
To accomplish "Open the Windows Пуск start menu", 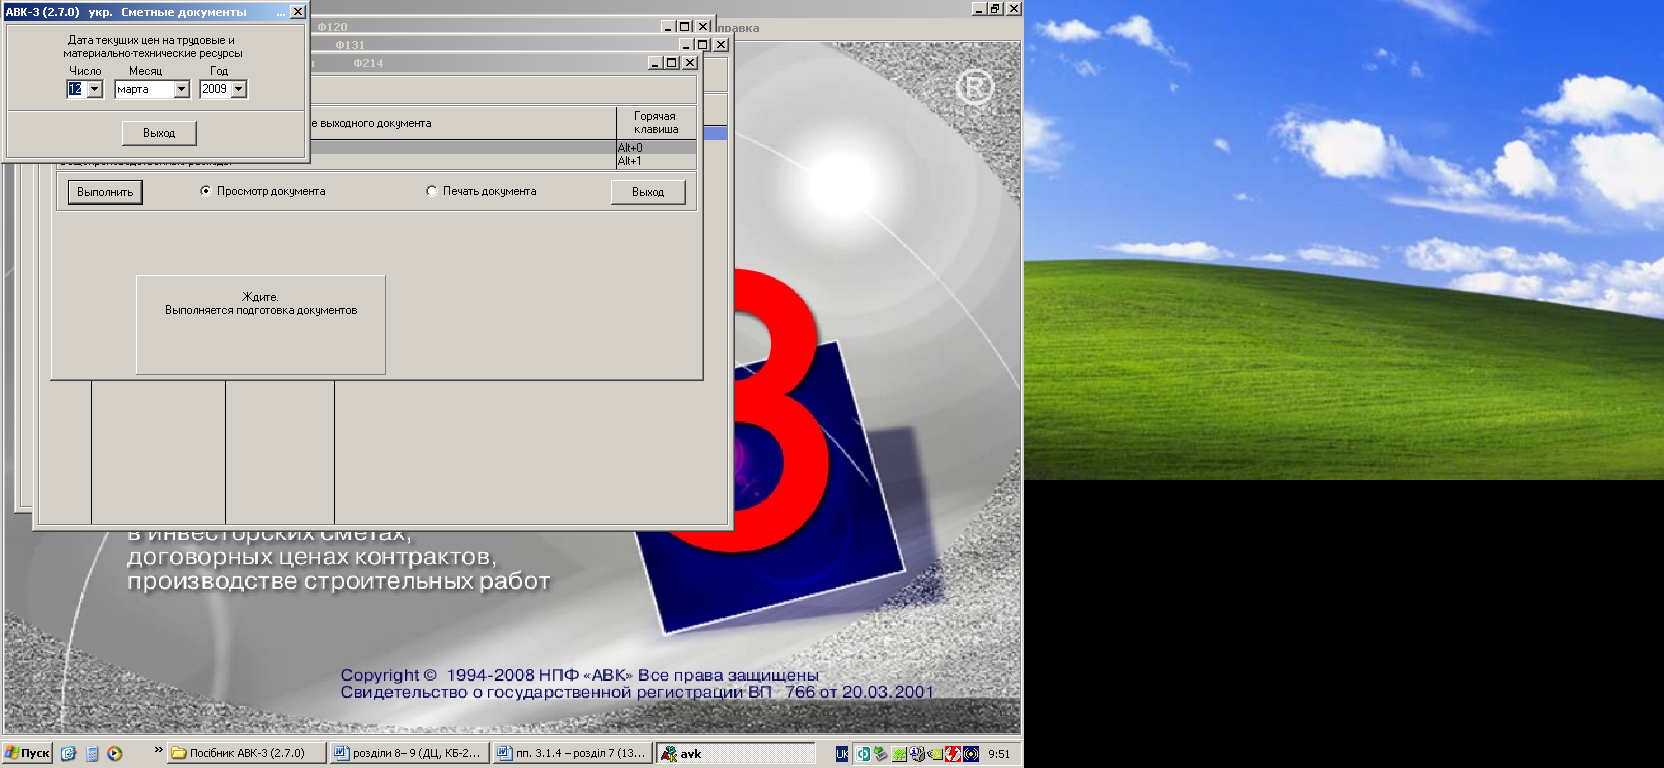I will click(27, 754).
